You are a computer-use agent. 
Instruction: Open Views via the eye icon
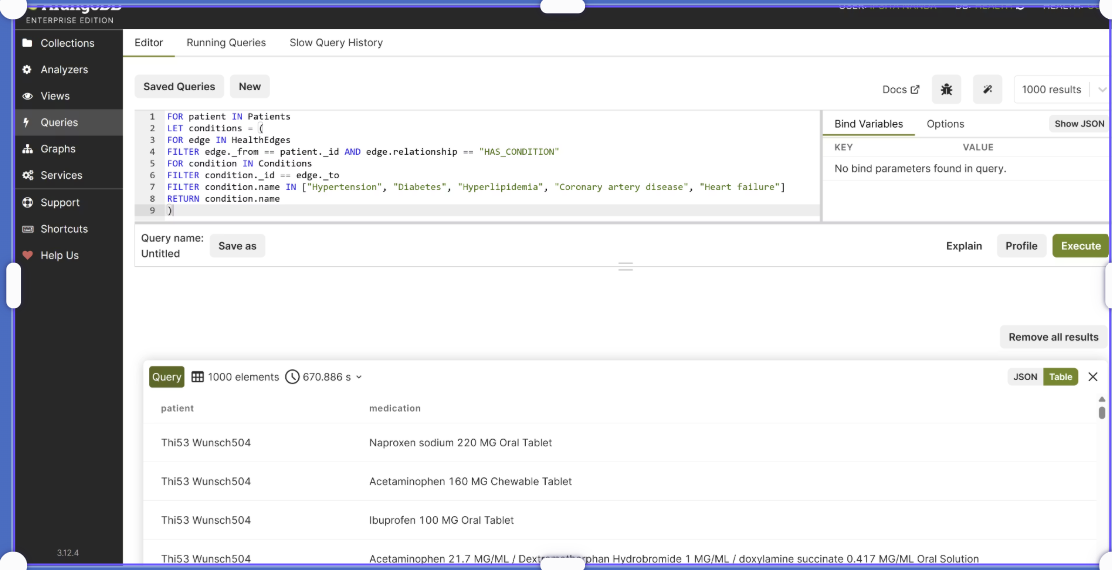coord(27,96)
